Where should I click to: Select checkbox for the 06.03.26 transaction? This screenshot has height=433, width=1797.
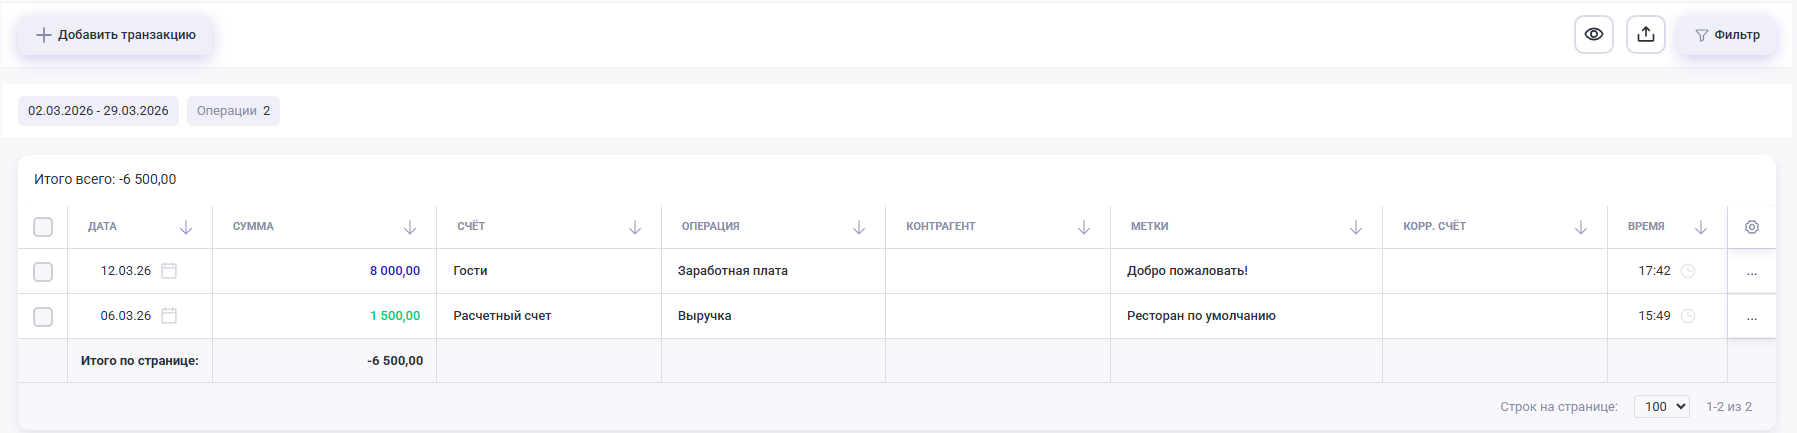pos(43,317)
